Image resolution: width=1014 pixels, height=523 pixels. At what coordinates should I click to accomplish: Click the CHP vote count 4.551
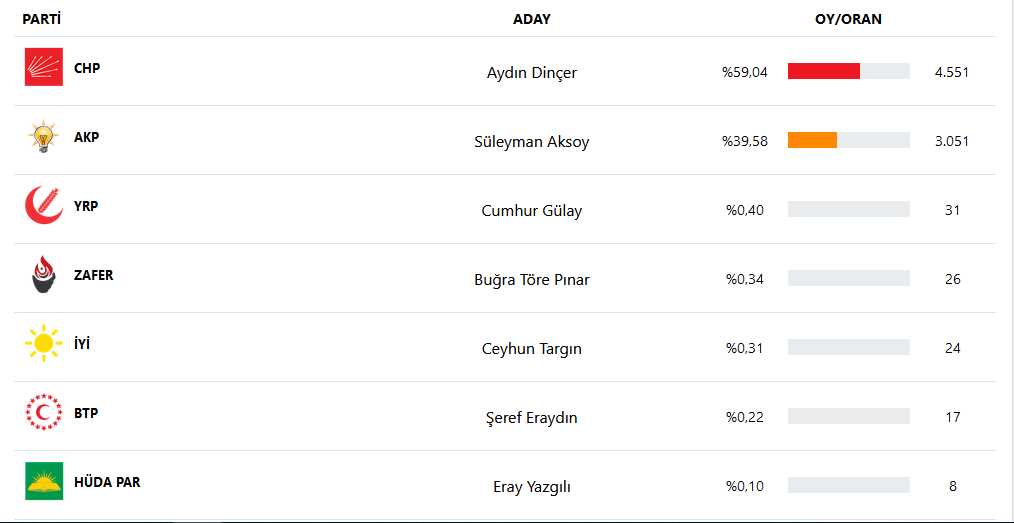(x=951, y=72)
